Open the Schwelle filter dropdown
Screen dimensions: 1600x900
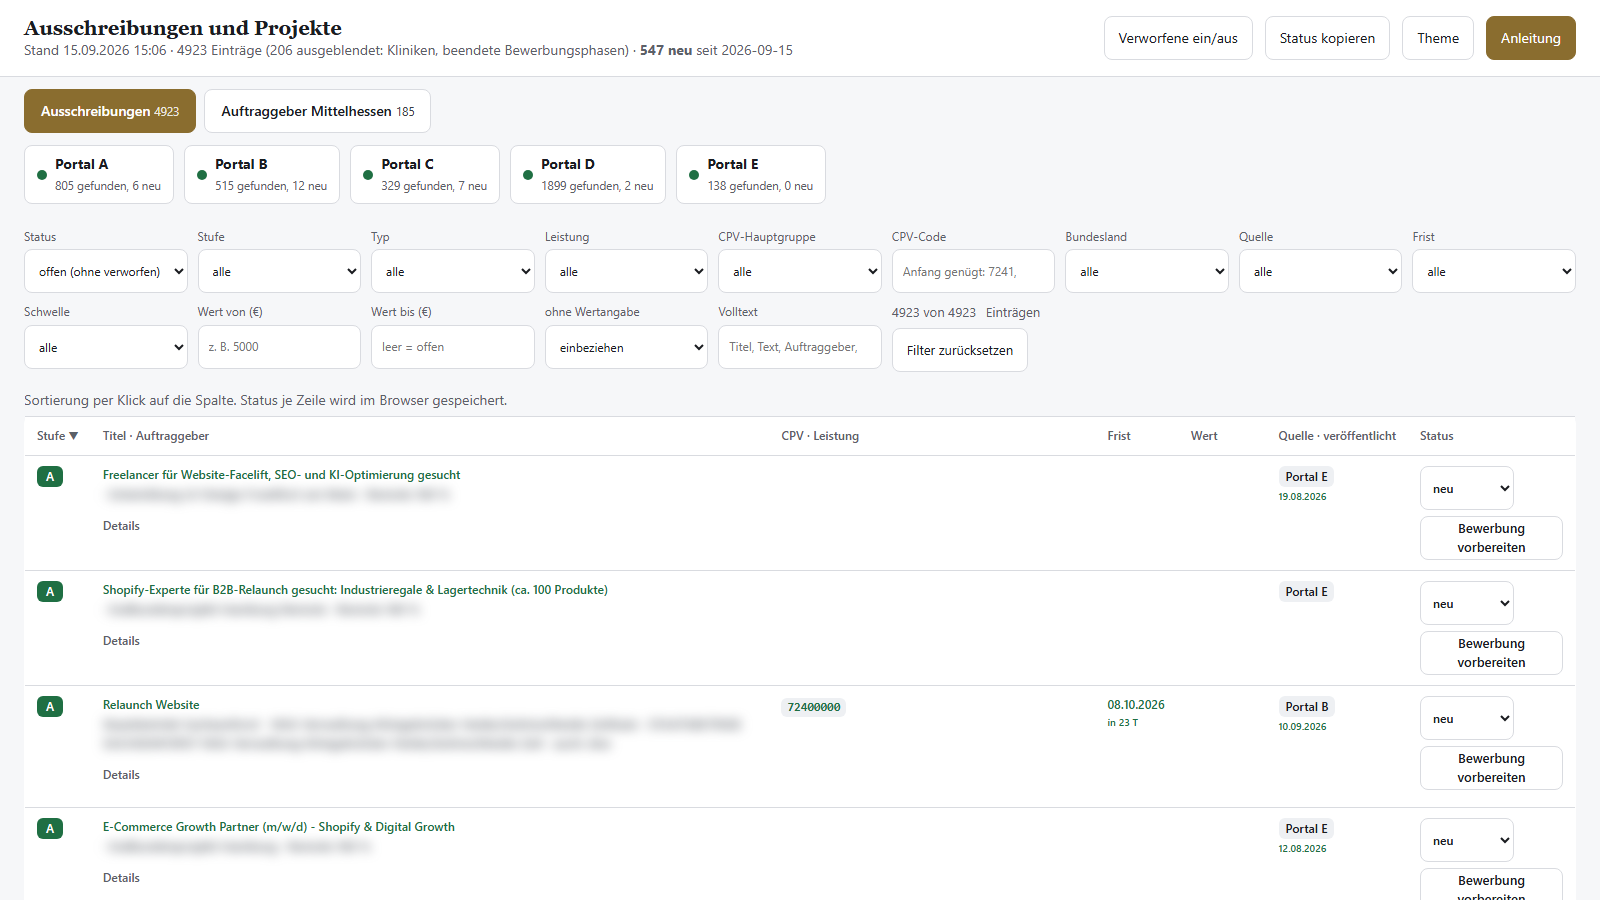click(x=106, y=347)
